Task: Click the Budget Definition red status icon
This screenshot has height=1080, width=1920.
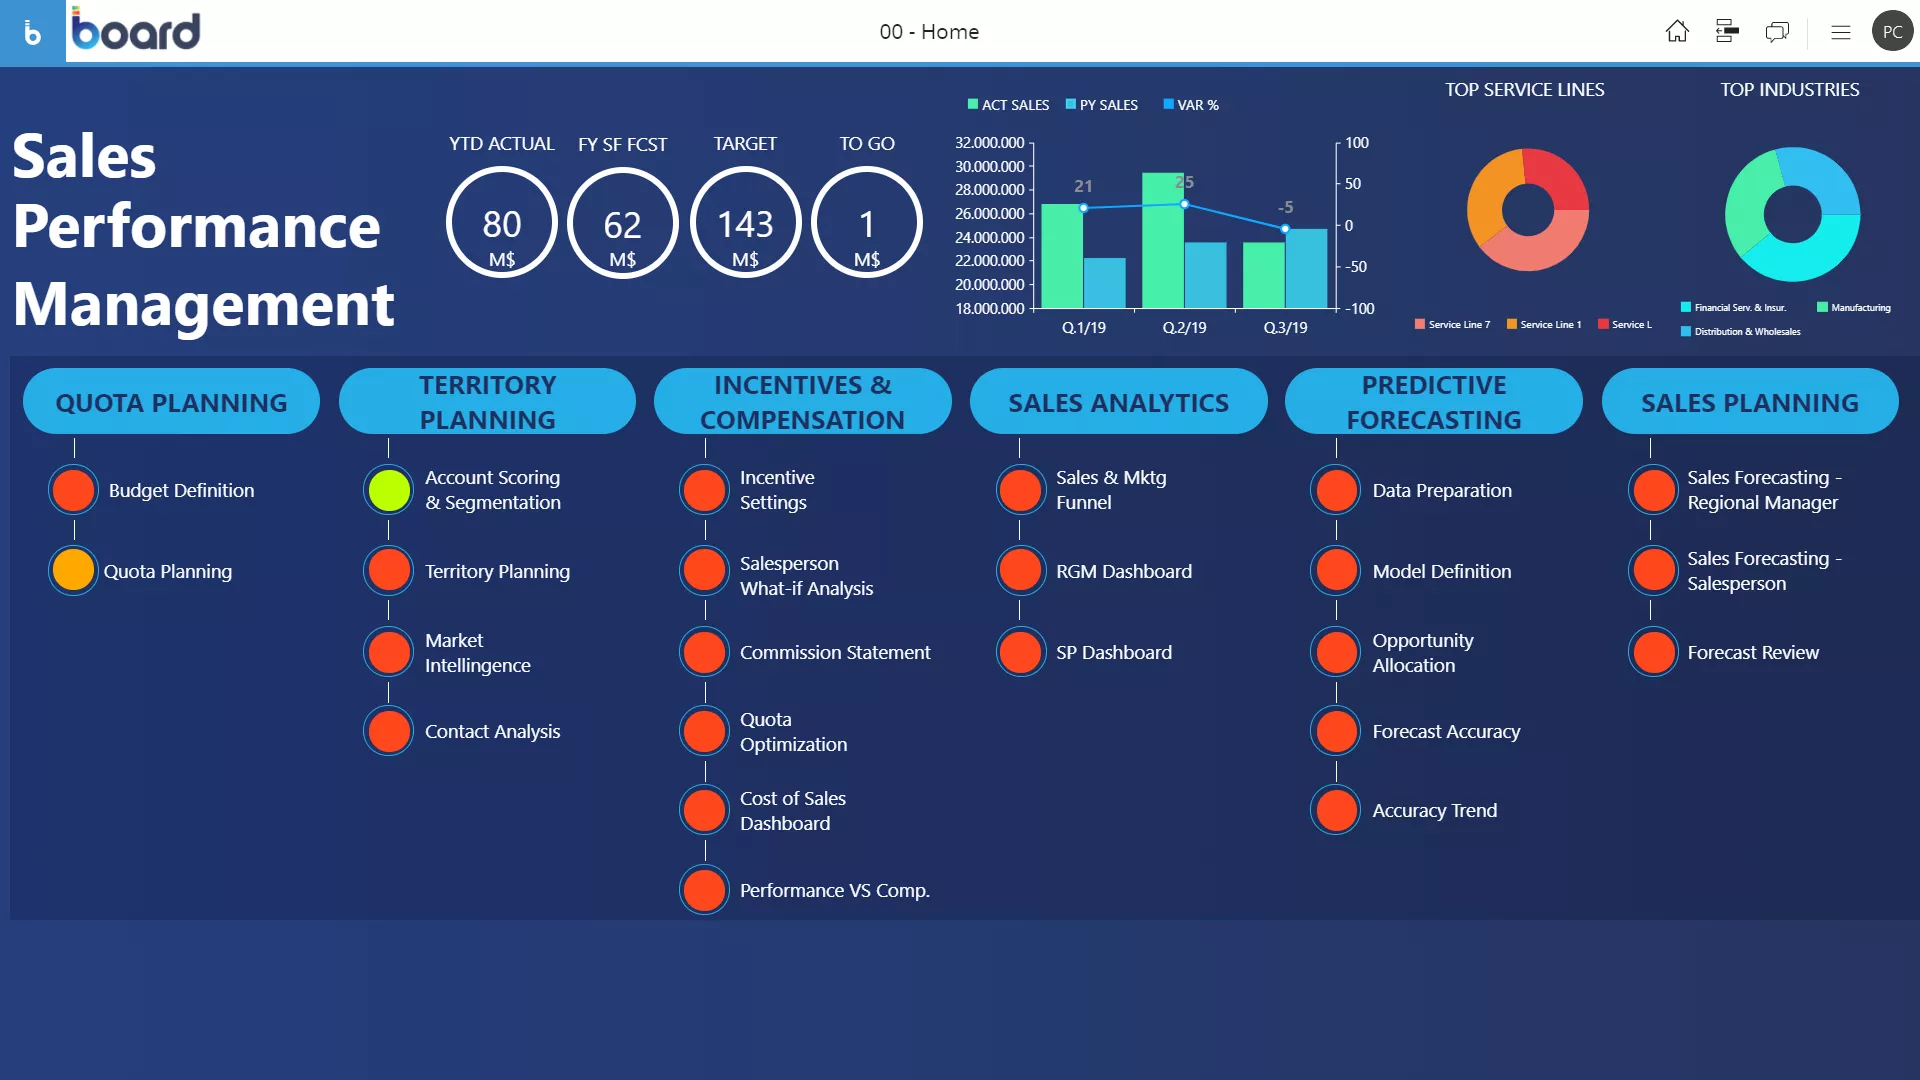Action: (74, 491)
